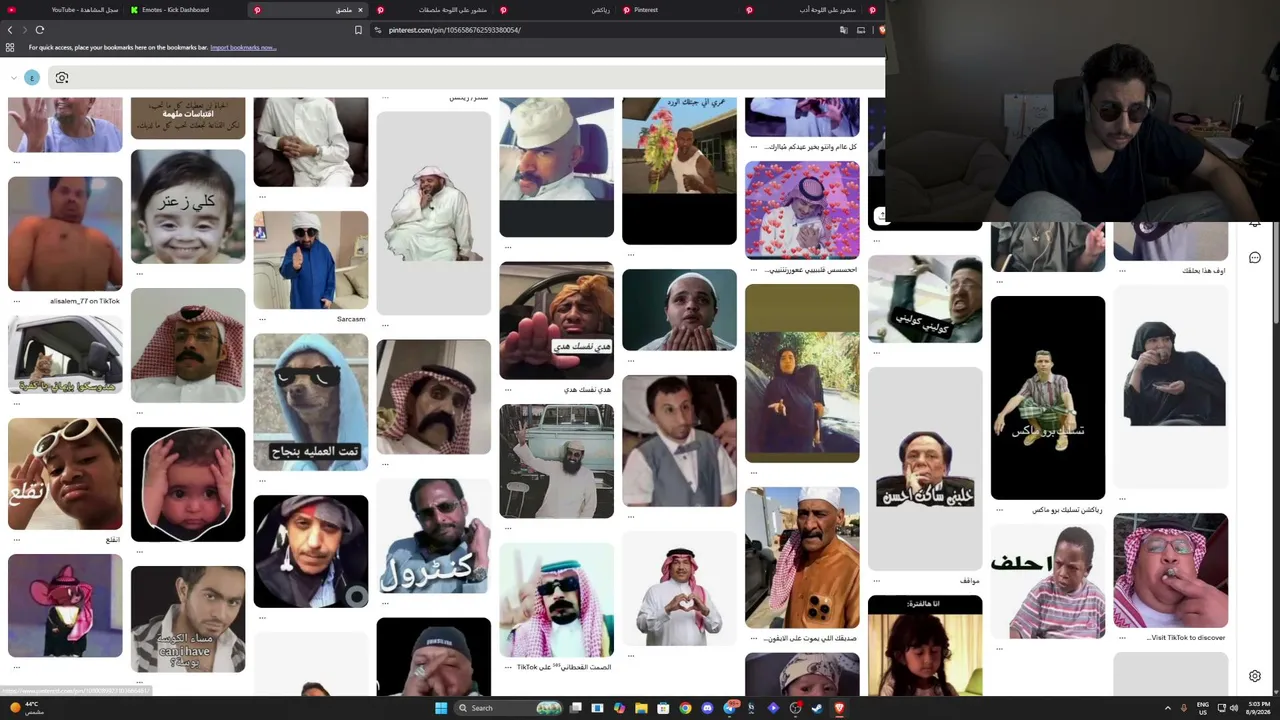Show hidden system tray icons
The height and width of the screenshot is (720, 1280).
tap(1167, 708)
